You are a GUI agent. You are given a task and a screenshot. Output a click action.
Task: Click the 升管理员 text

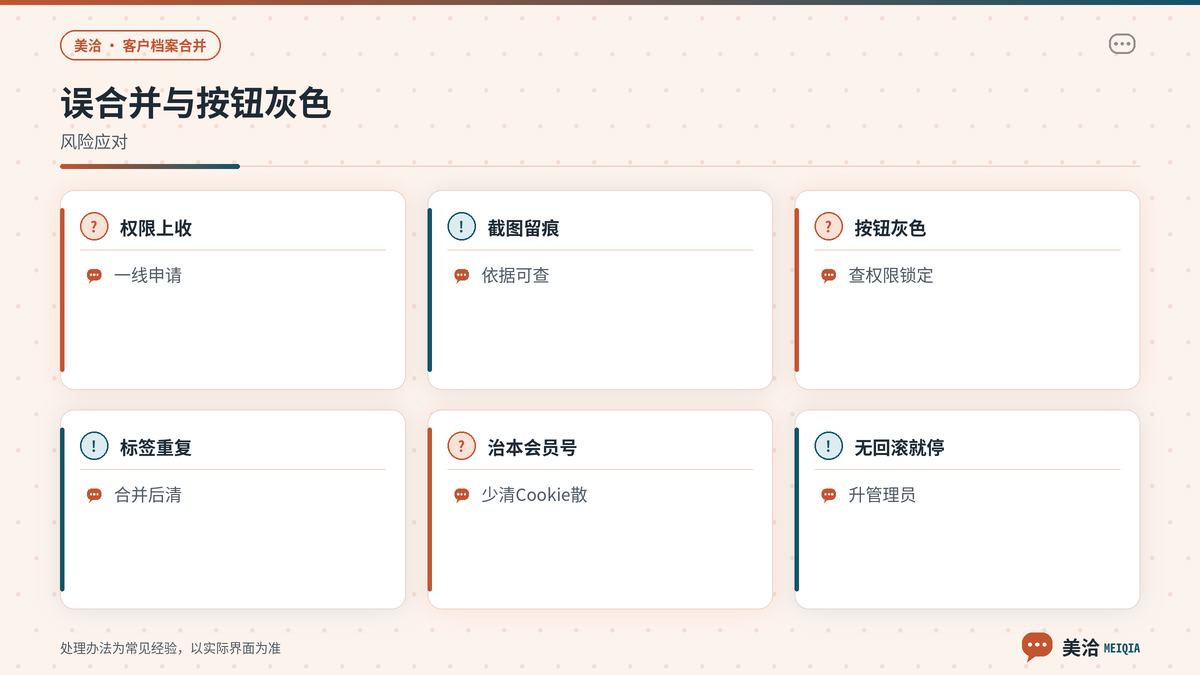882,495
